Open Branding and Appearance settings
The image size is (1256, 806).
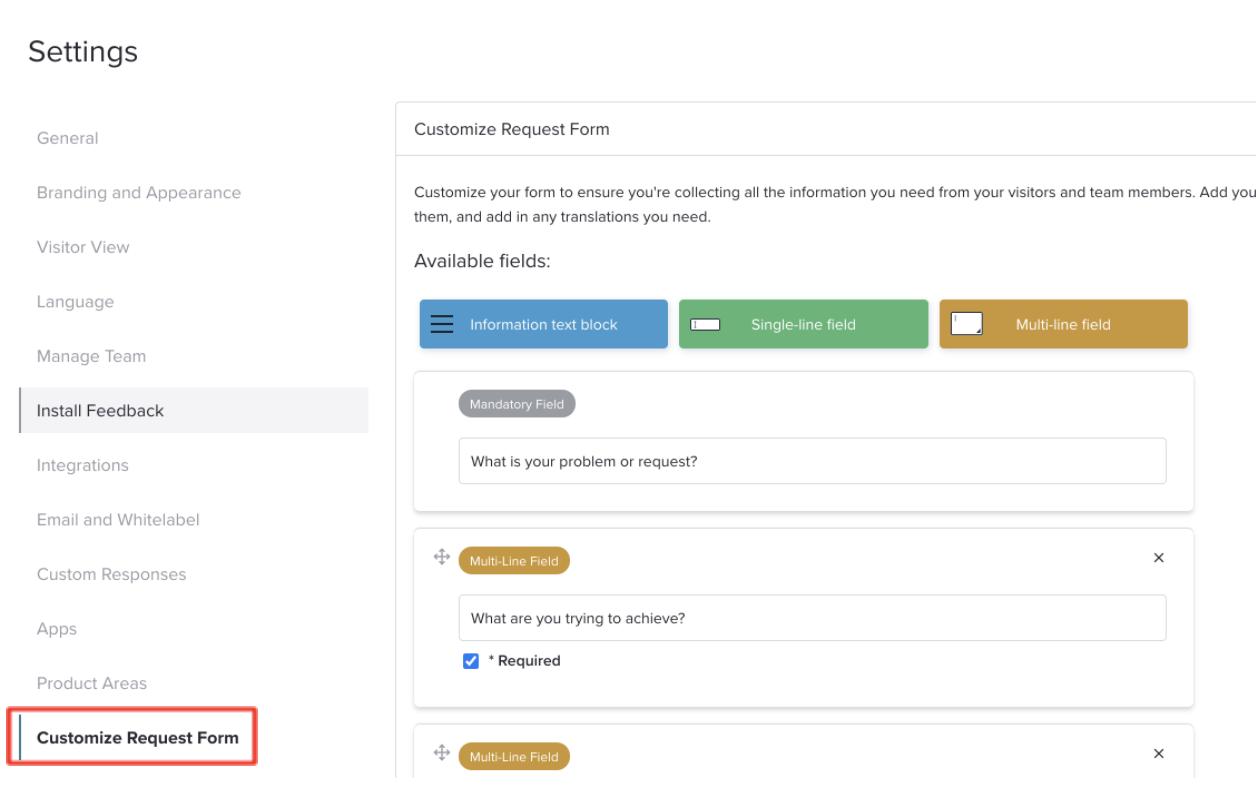pos(139,193)
